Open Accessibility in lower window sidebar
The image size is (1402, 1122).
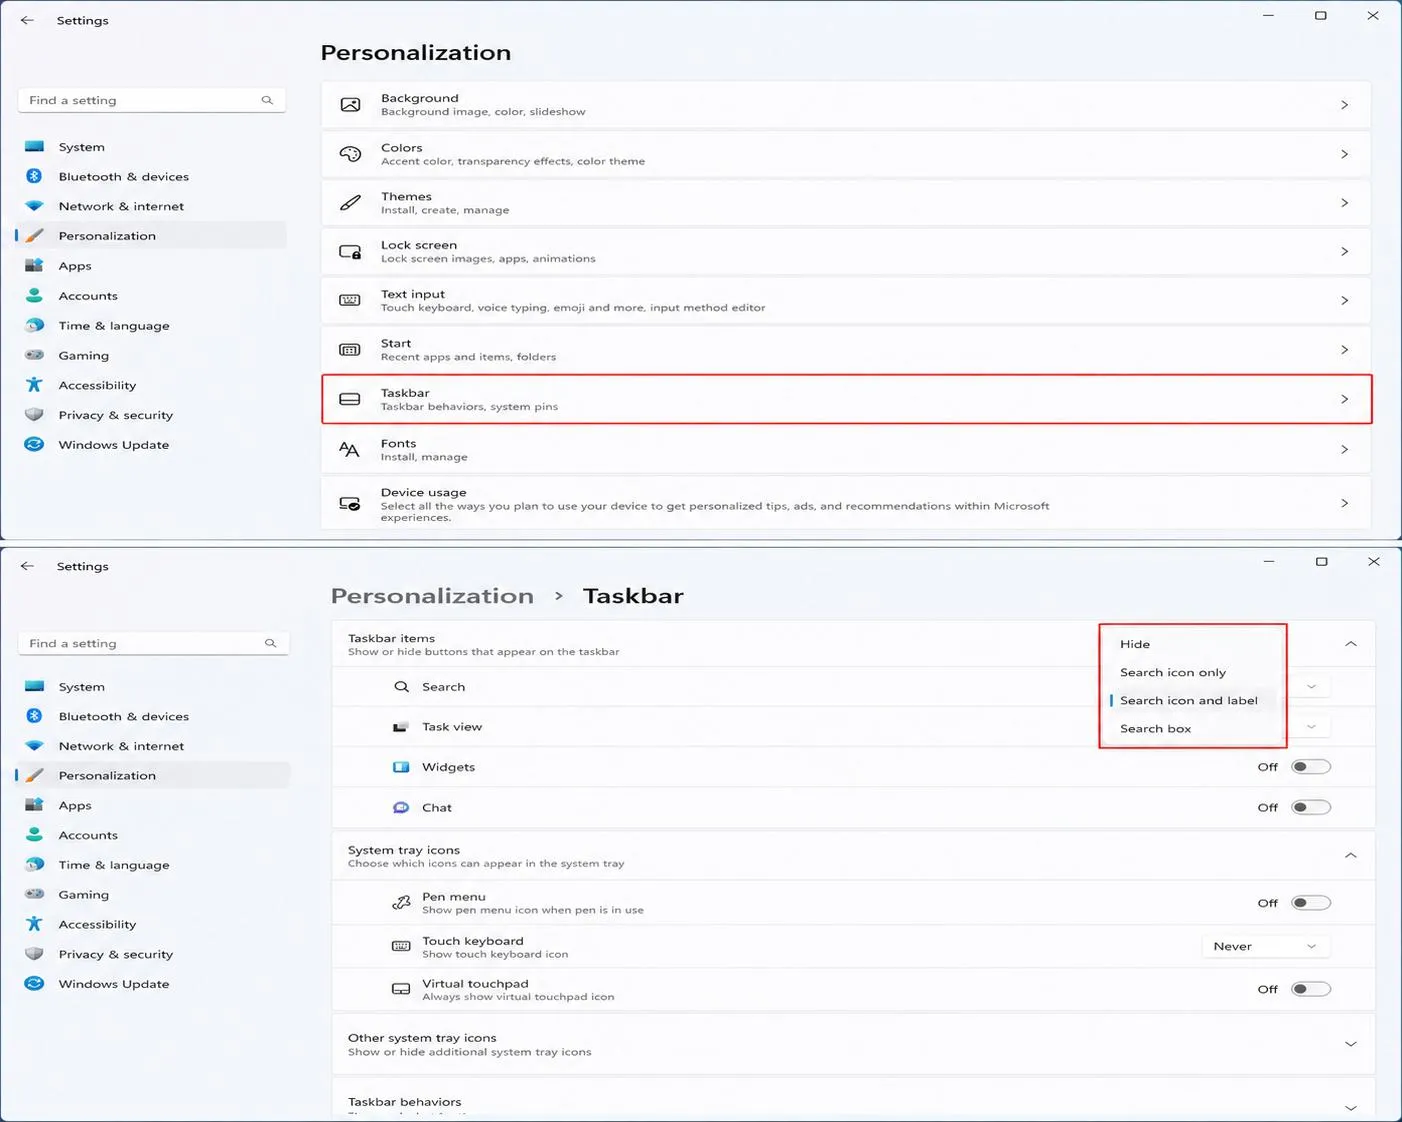coord(153,924)
